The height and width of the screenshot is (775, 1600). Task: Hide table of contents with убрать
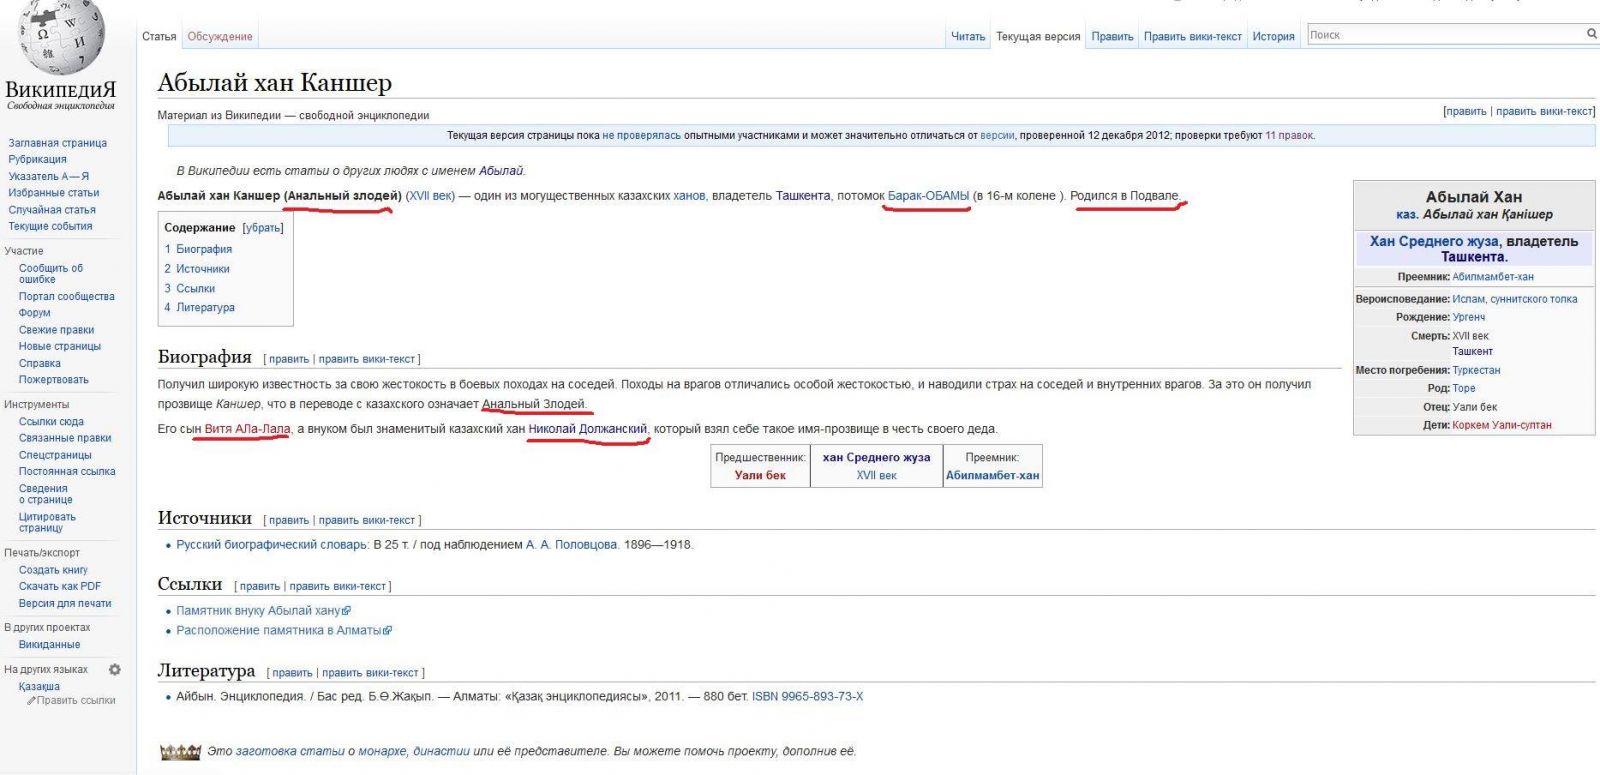point(263,228)
